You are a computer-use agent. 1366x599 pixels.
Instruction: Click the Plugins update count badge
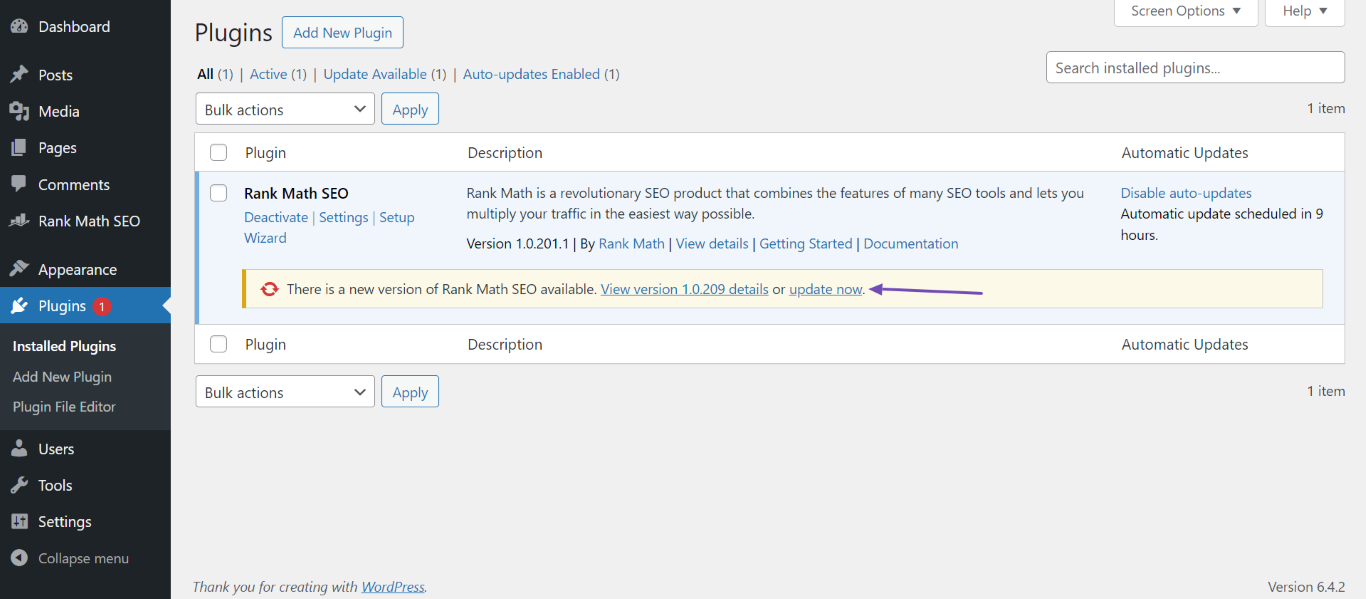tap(102, 306)
